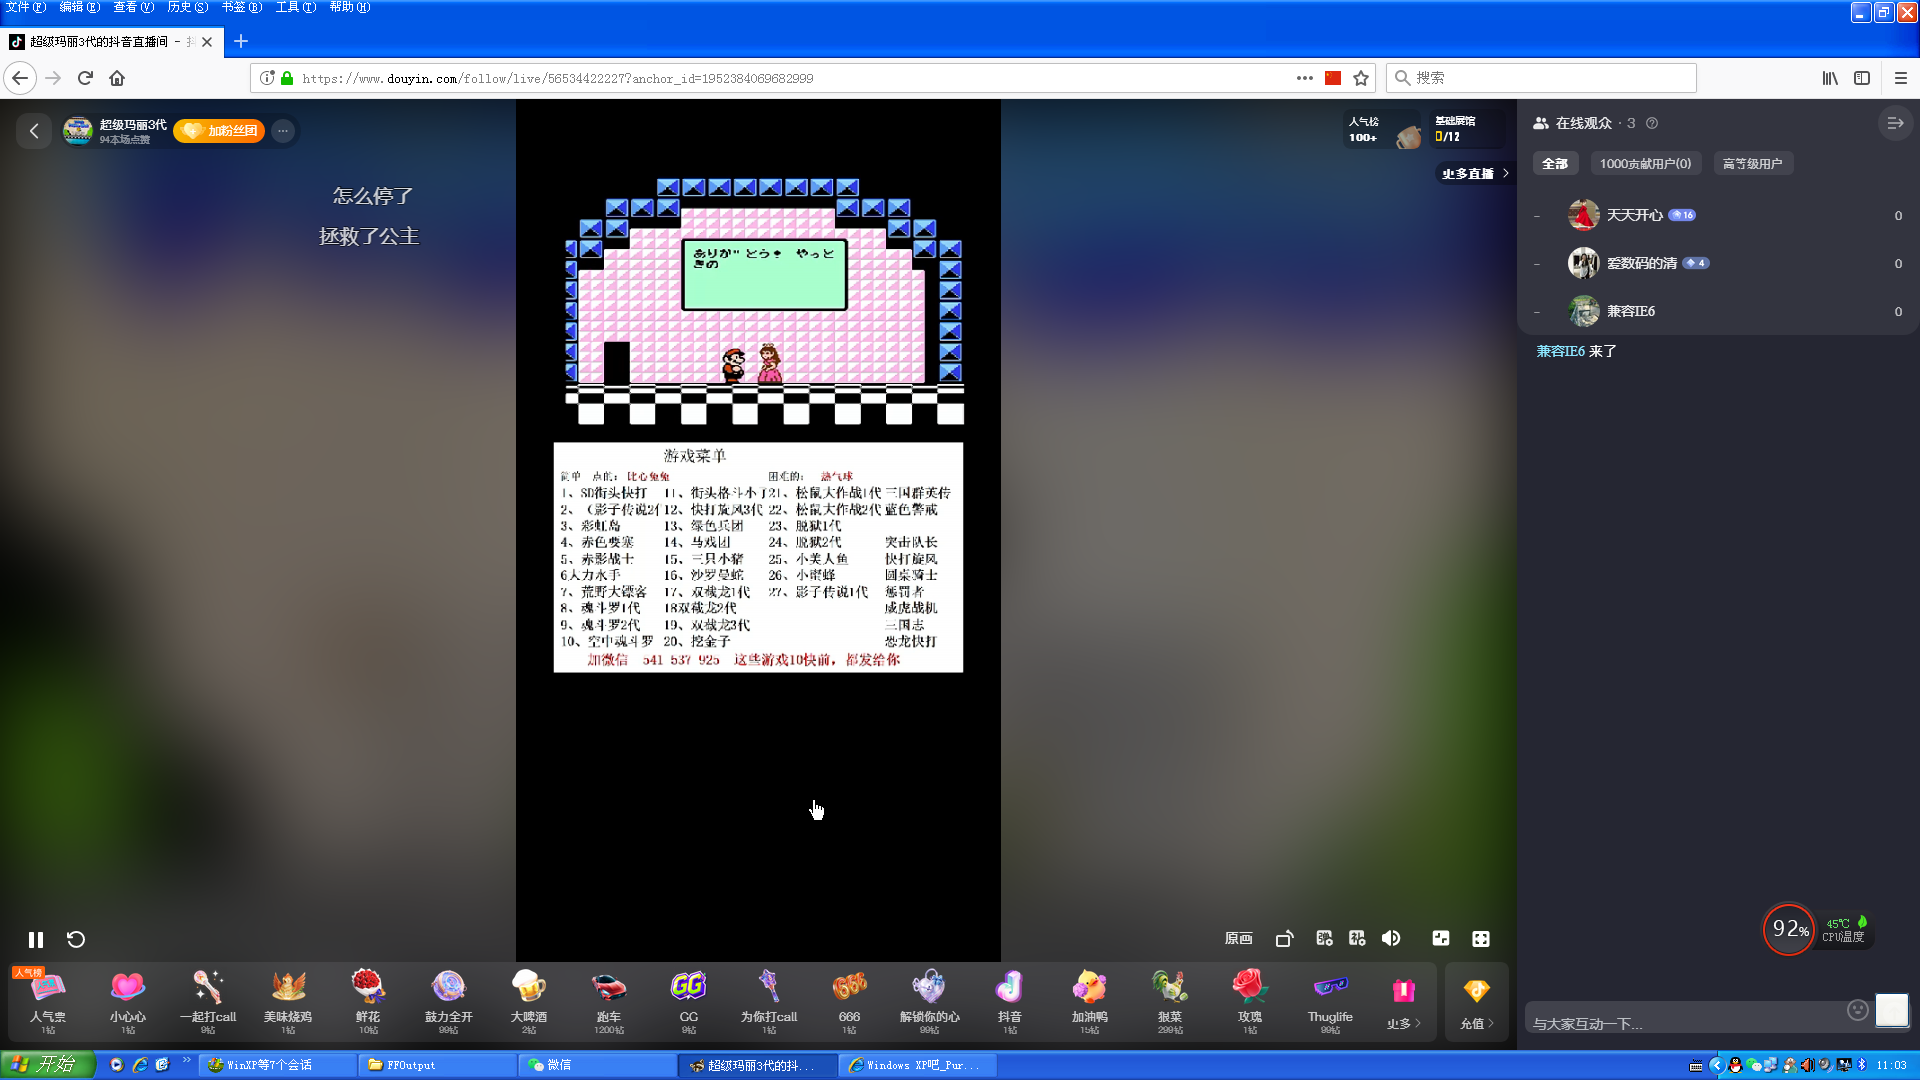The image size is (1920, 1080).
Task: Enter fullscreen mode for the player
Action: (1481, 938)
